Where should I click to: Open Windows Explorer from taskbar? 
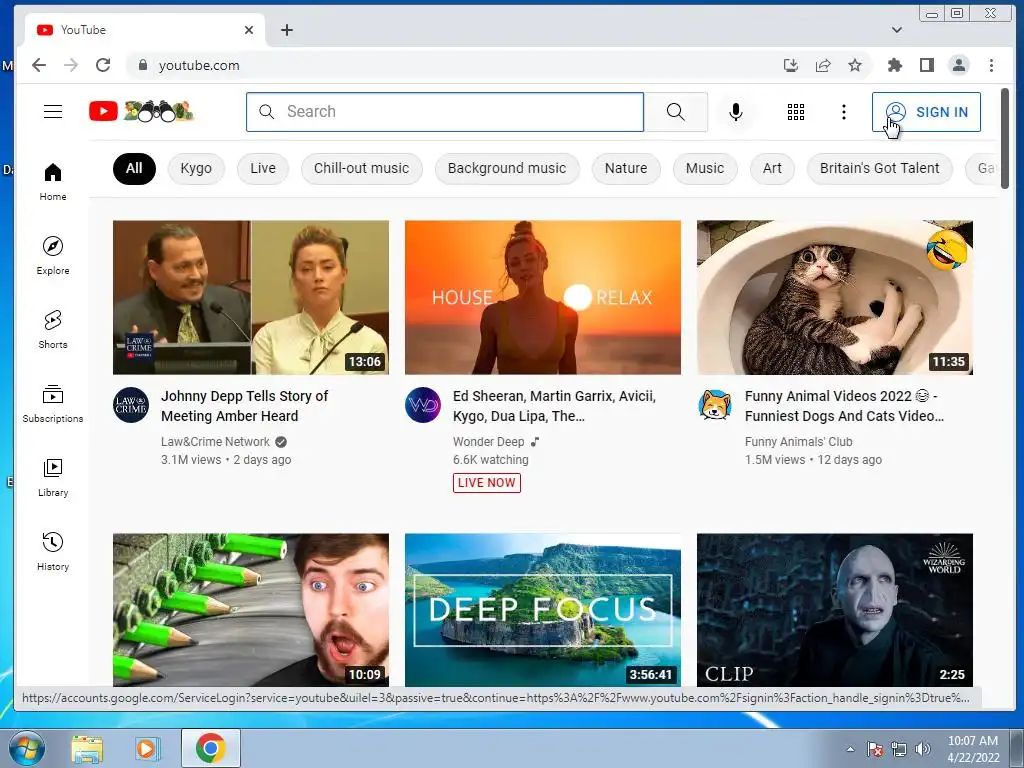(87, 748)
